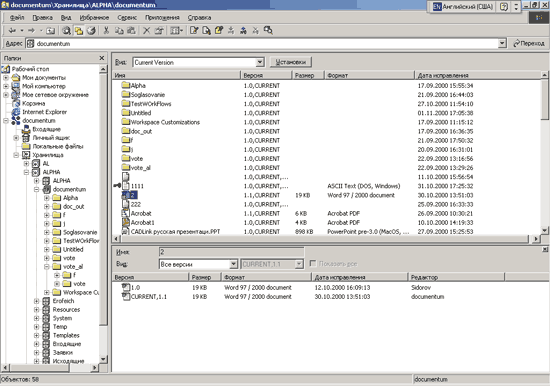Click the language bar help icon
Viewport: 550px width, 386px height.
[504, 7]
